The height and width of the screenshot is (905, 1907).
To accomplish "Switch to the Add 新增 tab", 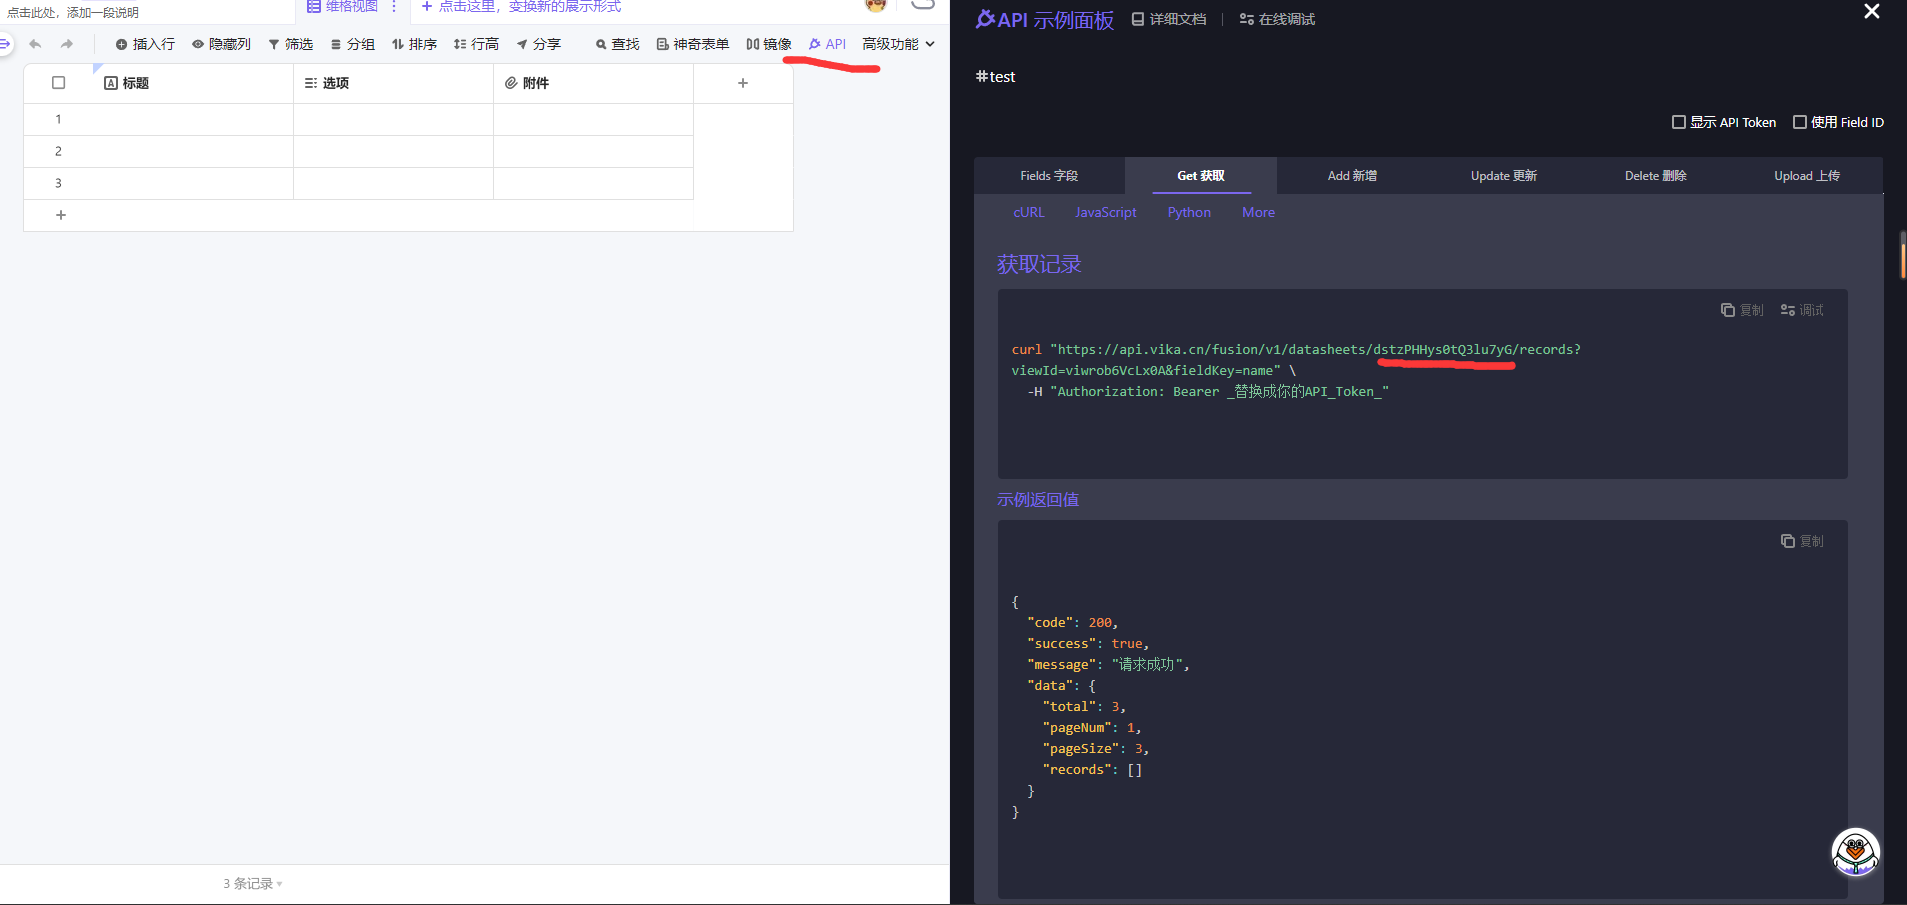I will pyautogui.click(x=1352, y=176).
